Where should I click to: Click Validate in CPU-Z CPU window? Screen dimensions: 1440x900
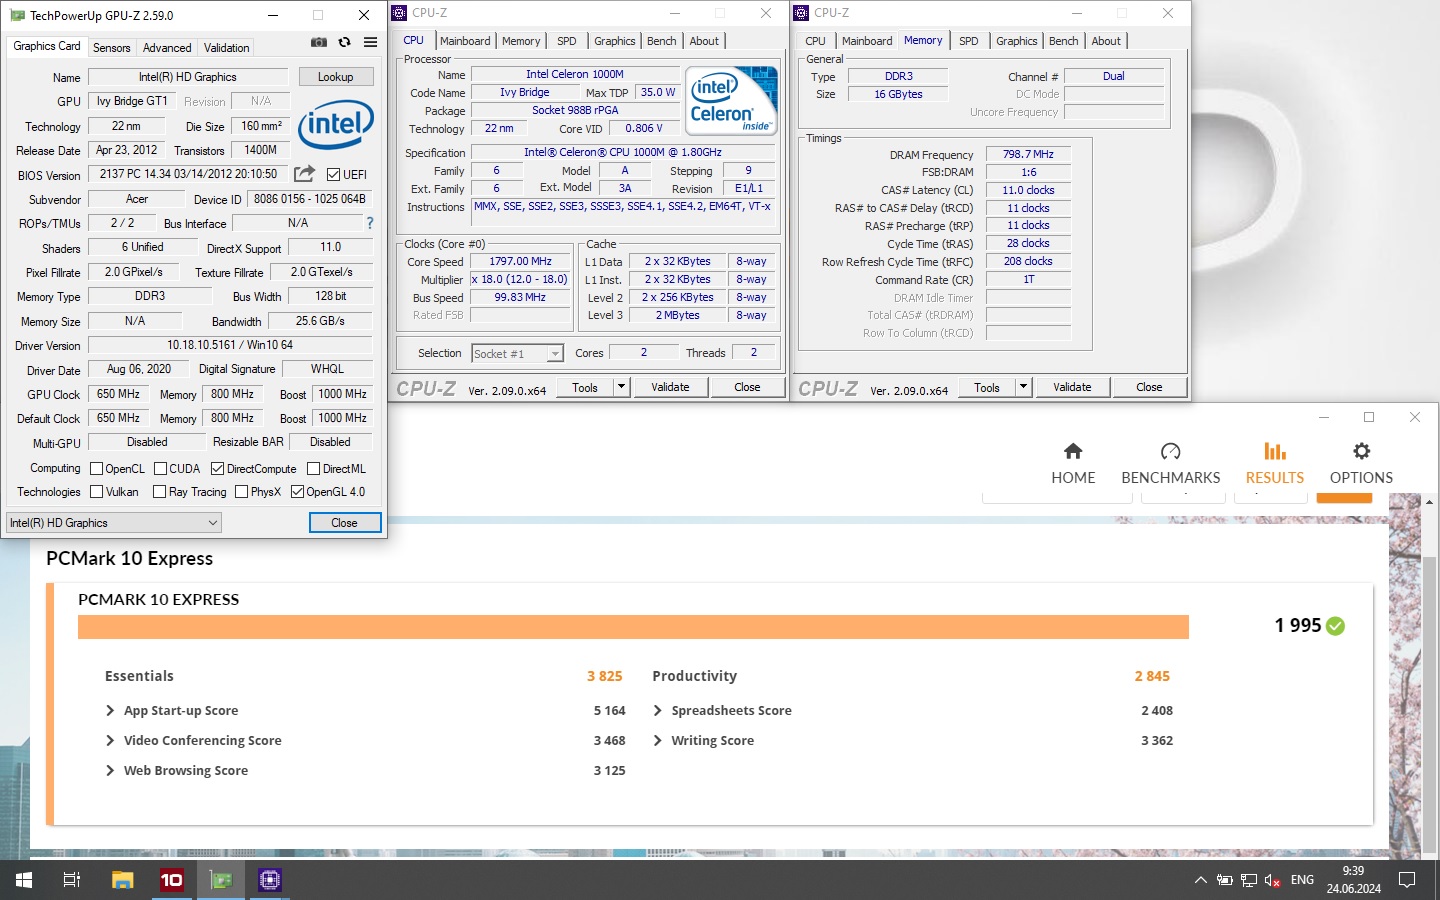[670, 387]
